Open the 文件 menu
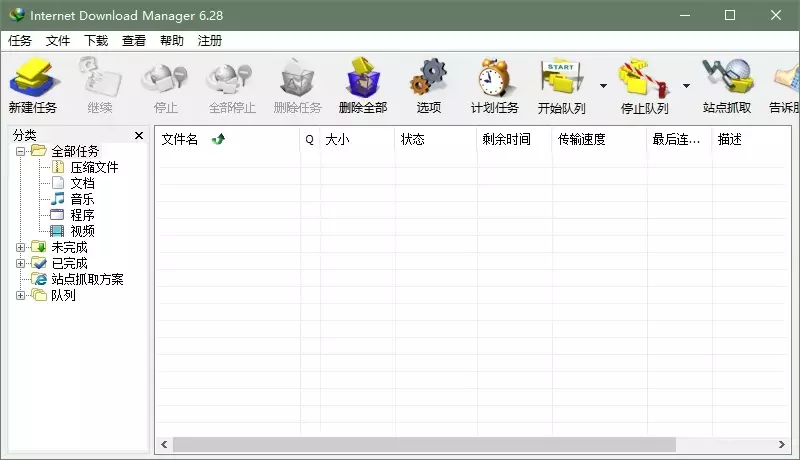Viewport: 800px width, 460px height. [x=58, y=41]
